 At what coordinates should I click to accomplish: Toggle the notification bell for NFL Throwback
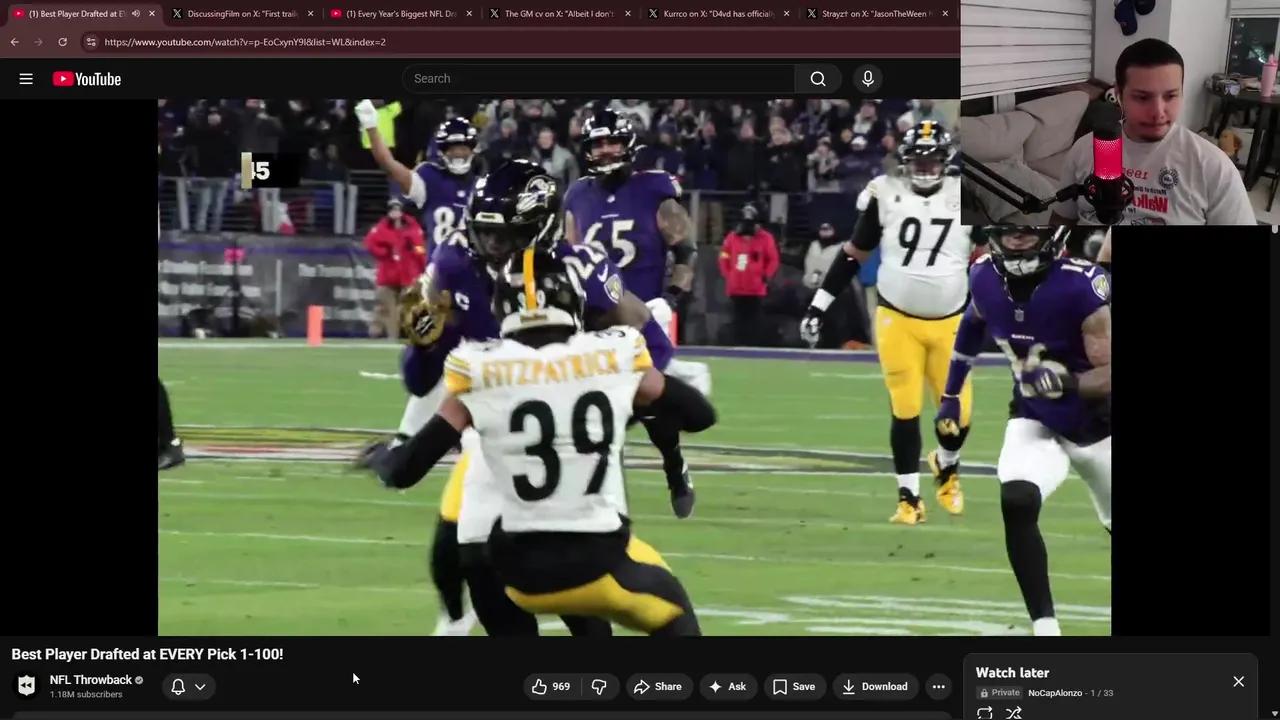pyautogui.click(x=178, y=686)
